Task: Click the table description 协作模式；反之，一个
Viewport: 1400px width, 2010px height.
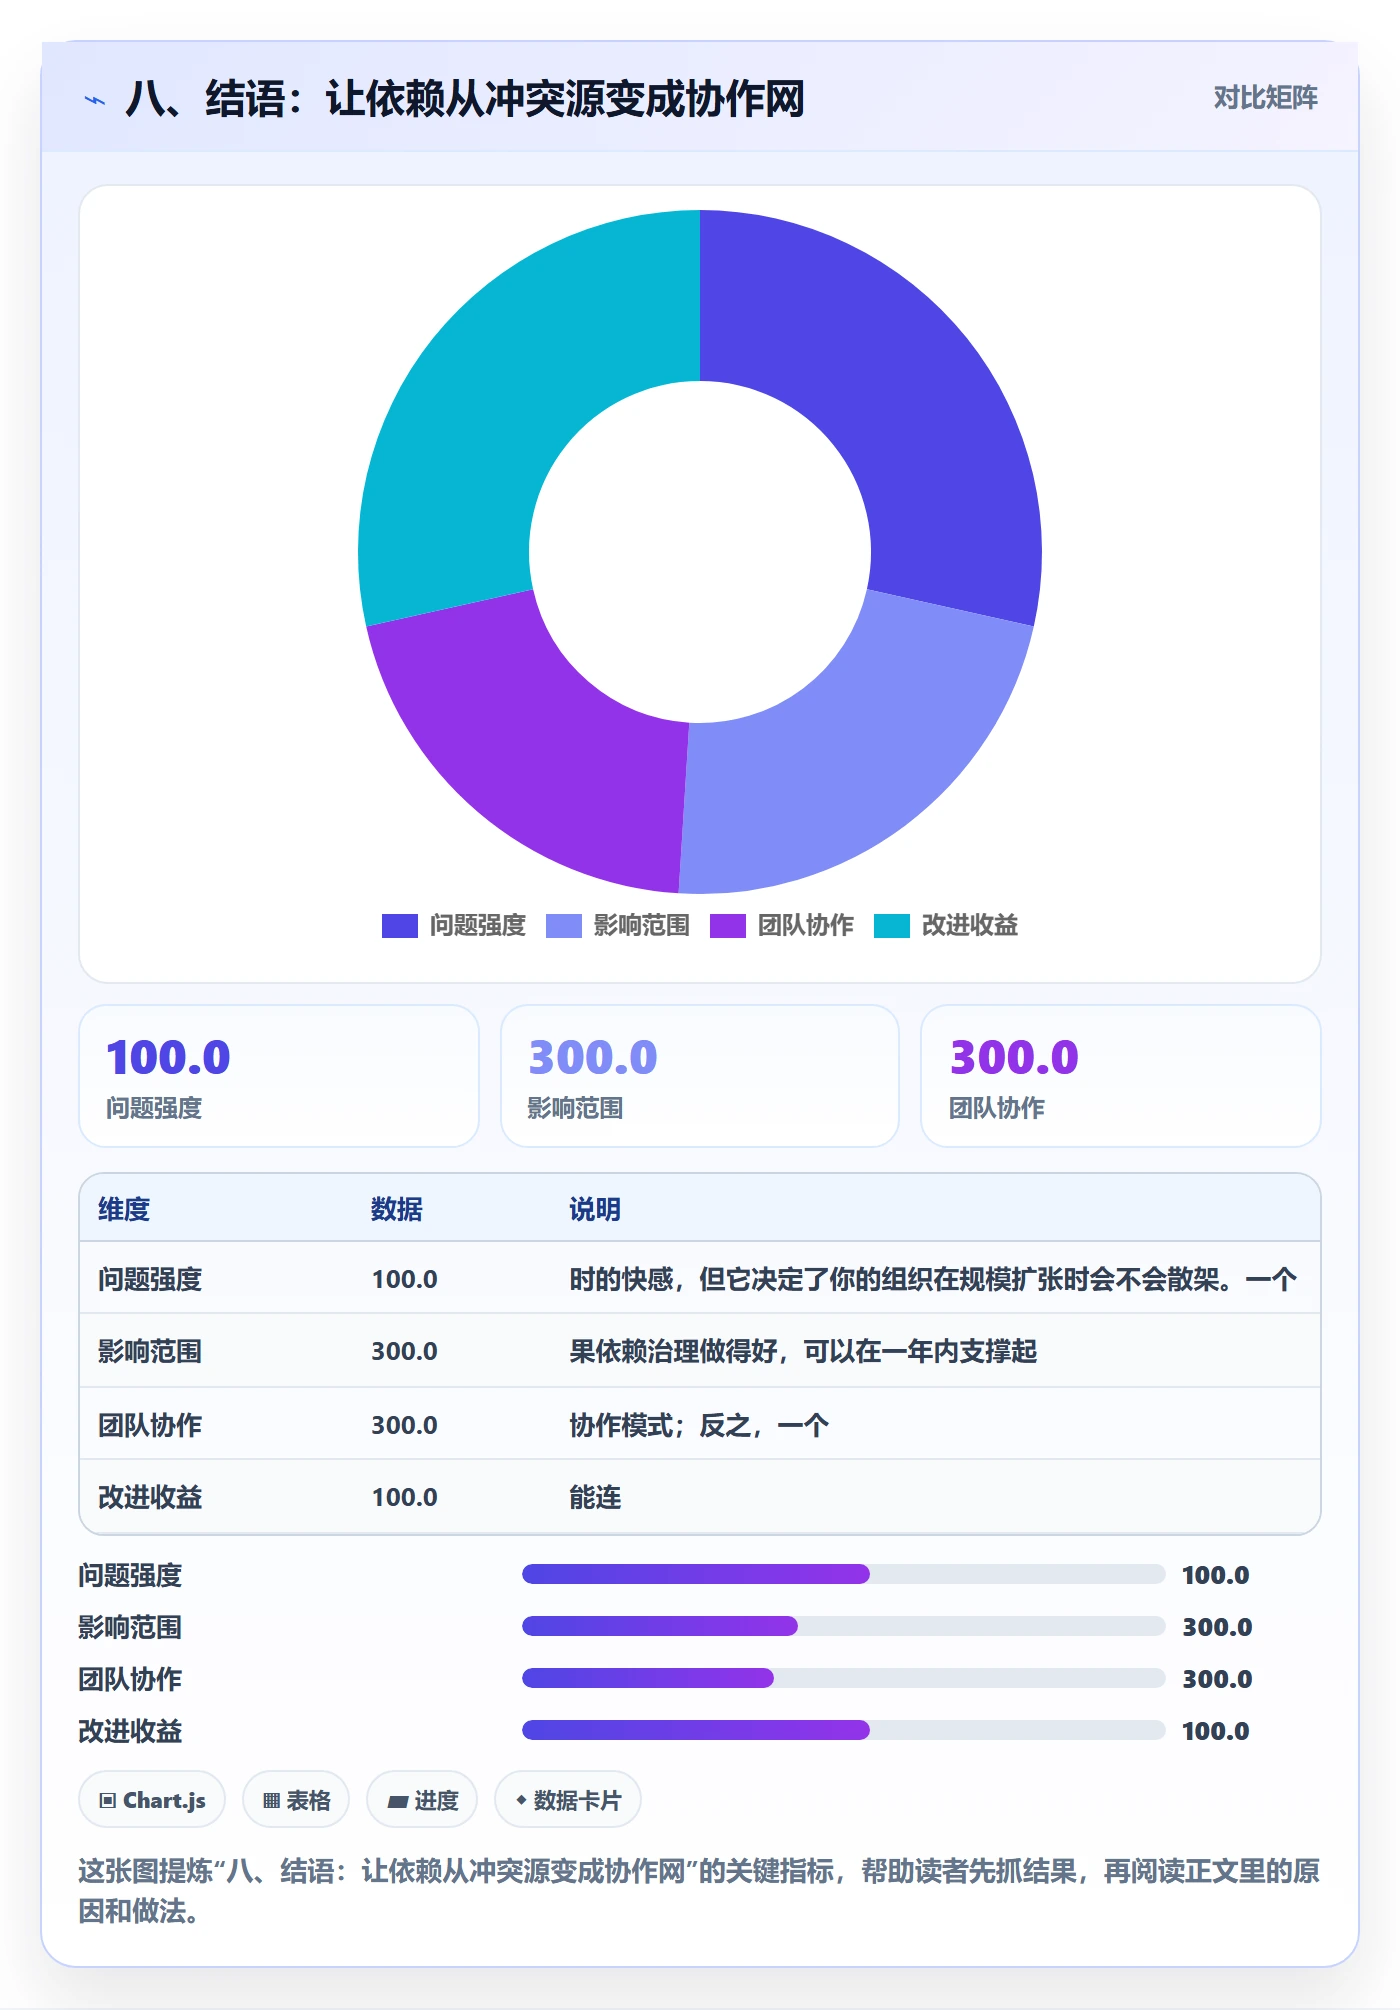Action: (x=699, y=1425)
